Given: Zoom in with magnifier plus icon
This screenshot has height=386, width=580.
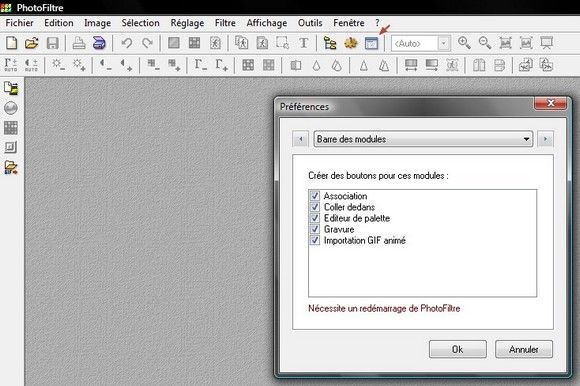Looking at the screenshot, I should click(464, 43).
